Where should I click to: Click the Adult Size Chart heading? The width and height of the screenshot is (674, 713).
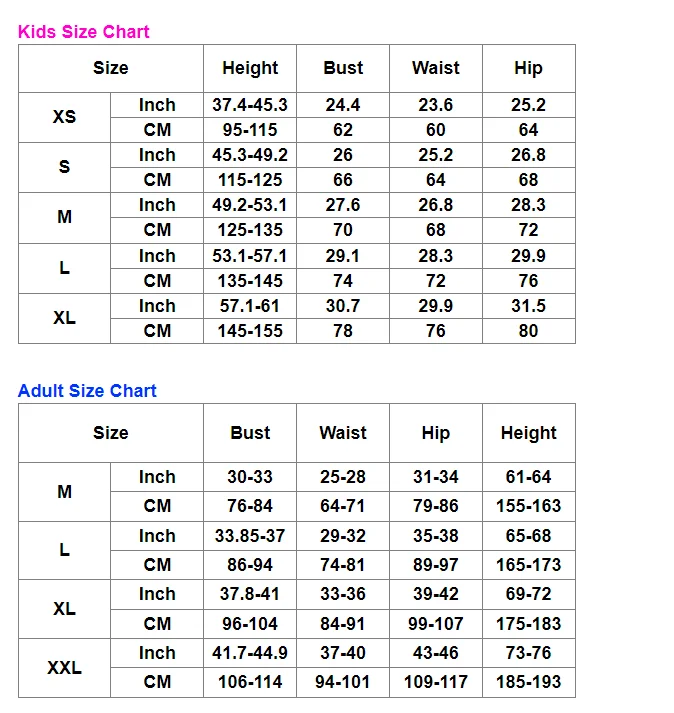[87, 391]
